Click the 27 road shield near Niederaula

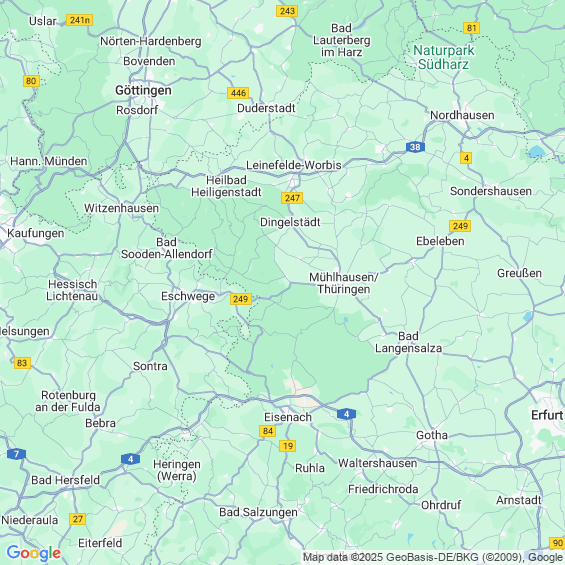77,519
